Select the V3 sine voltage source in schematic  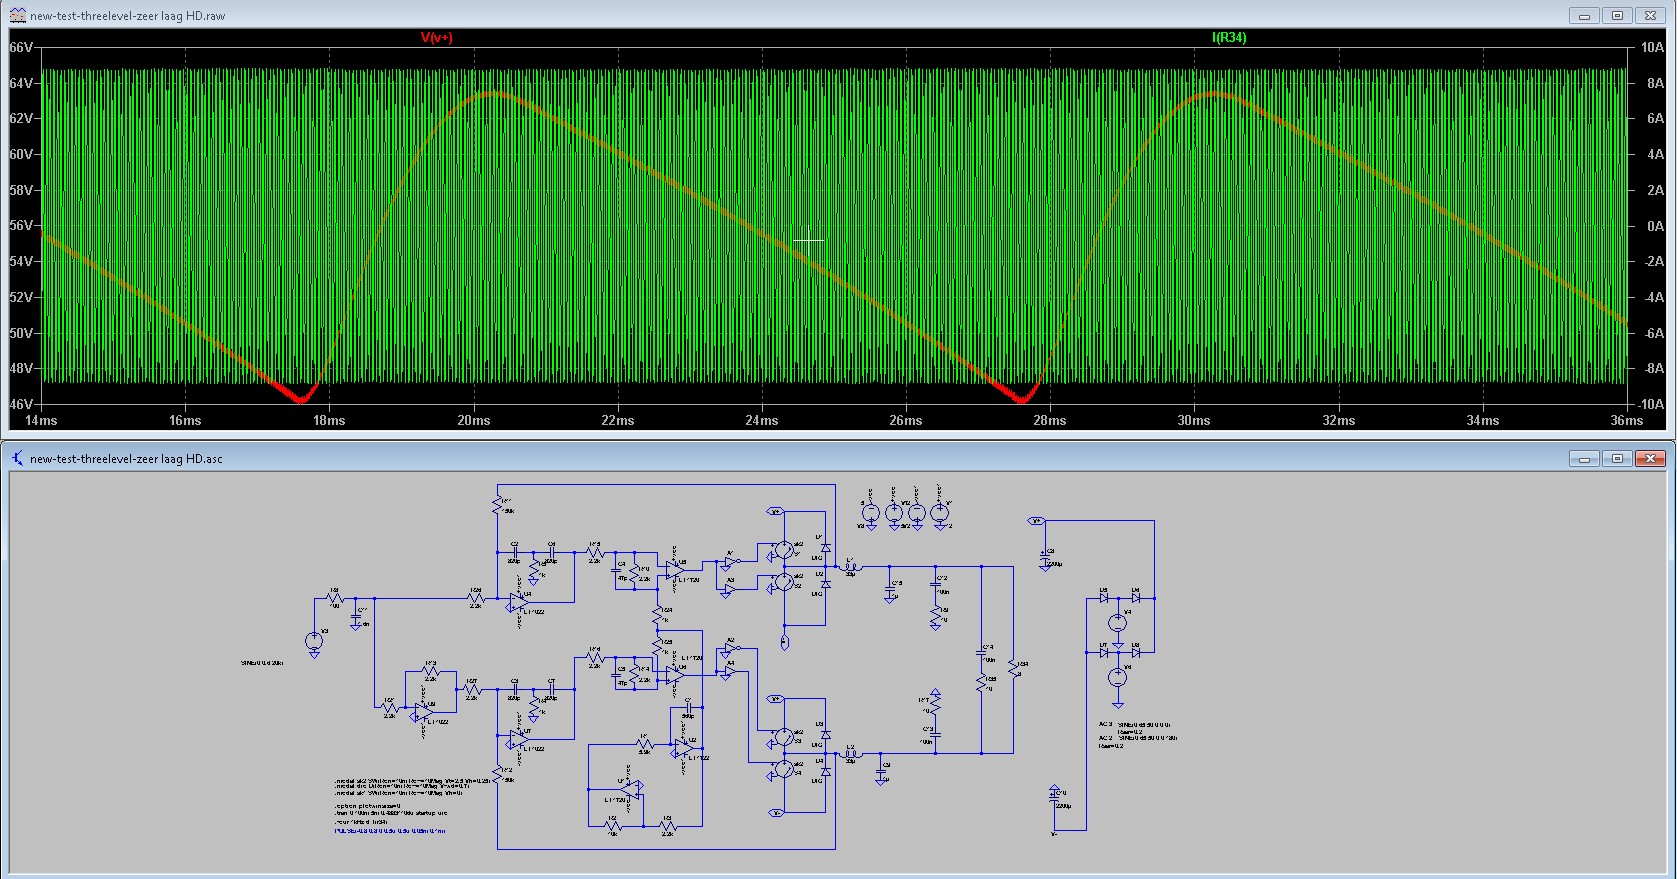click(x=314, y=640)
